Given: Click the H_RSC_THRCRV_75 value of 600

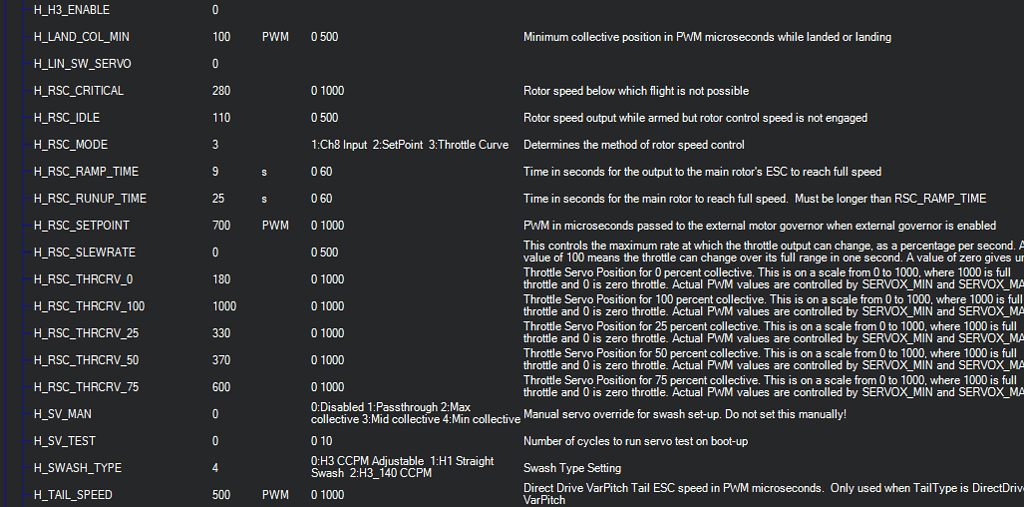Looking at the screenshot, I should pyautogui.click(x=221, y=387).
